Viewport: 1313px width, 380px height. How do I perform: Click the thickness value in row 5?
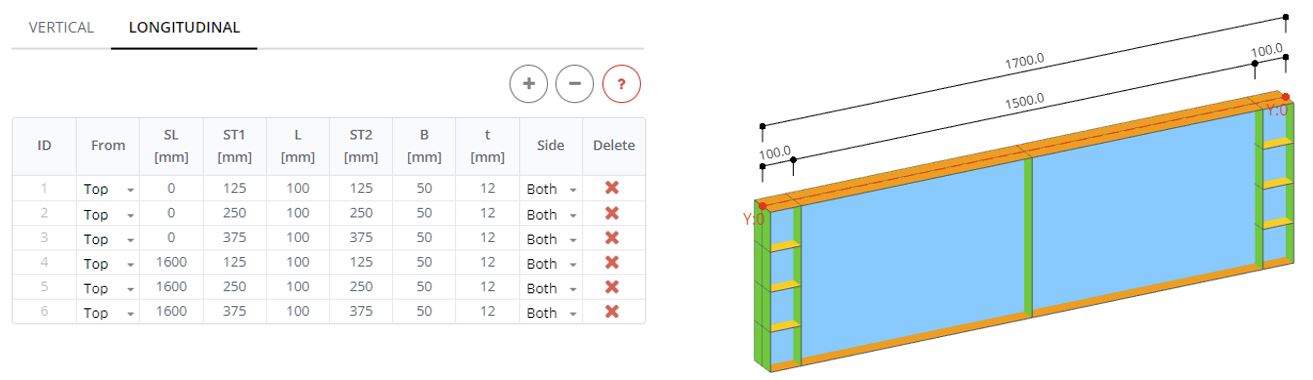[x=487, y=288]
